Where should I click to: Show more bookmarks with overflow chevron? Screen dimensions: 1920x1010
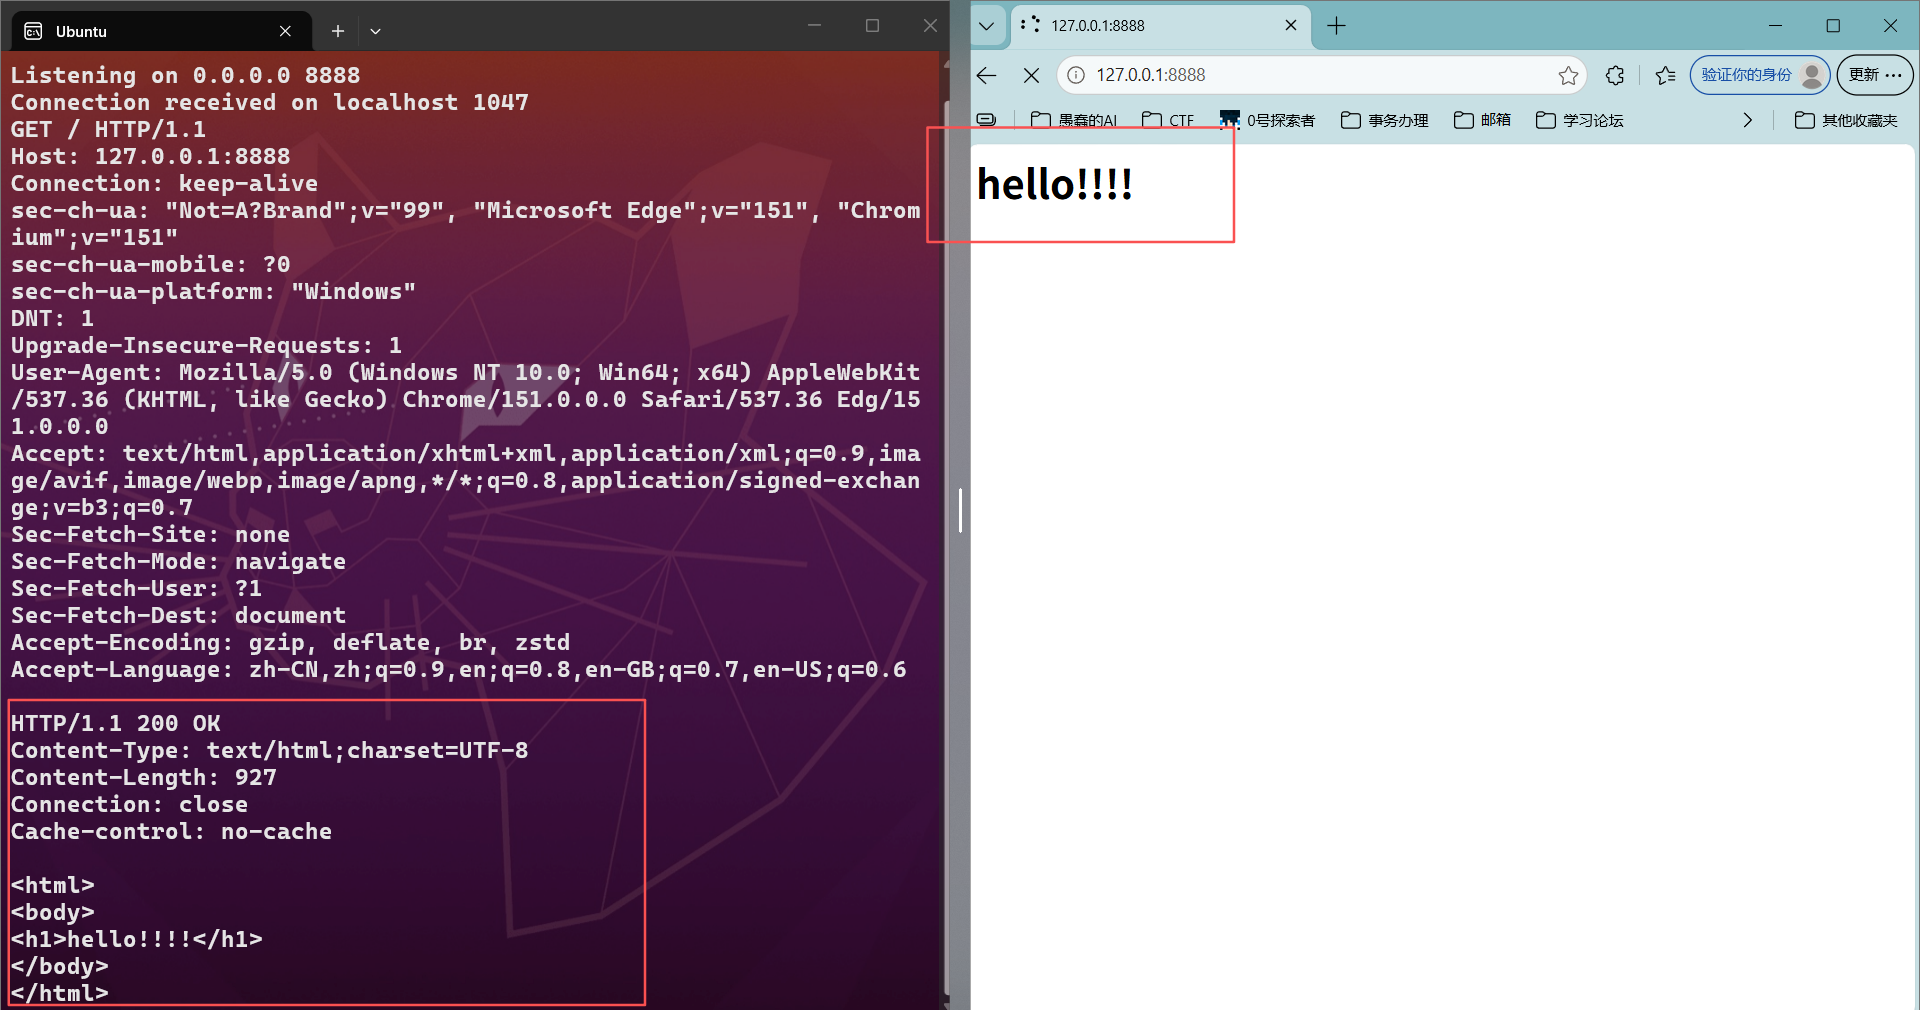point(1747,120)
